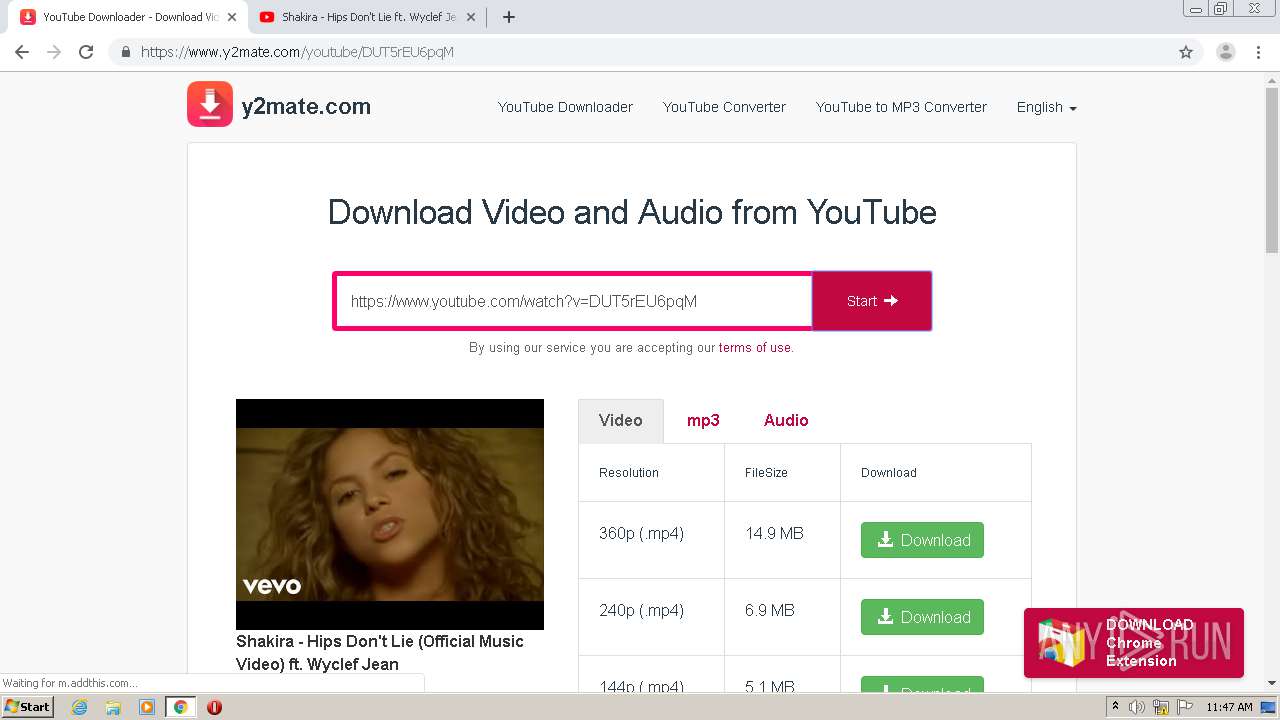
Task: Click the YouTube URL input field
Action: (573, 301)
